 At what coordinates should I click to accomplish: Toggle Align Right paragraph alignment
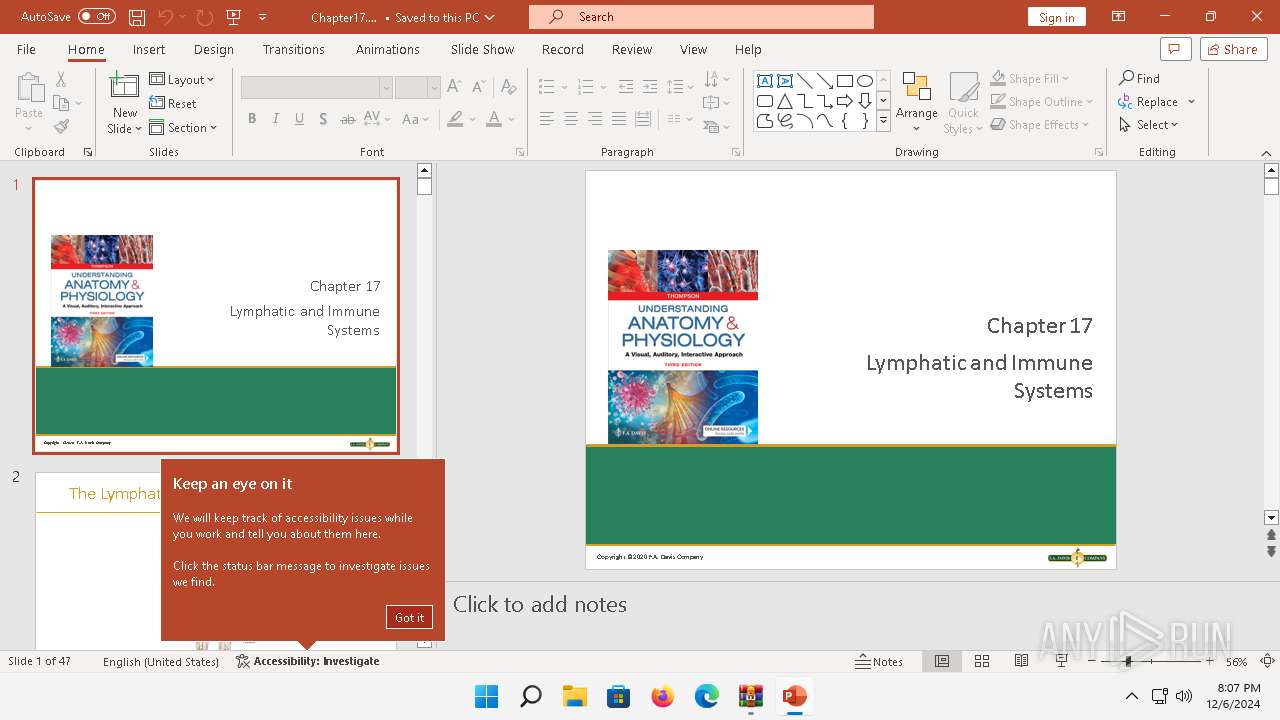click(x=595, y=119)
